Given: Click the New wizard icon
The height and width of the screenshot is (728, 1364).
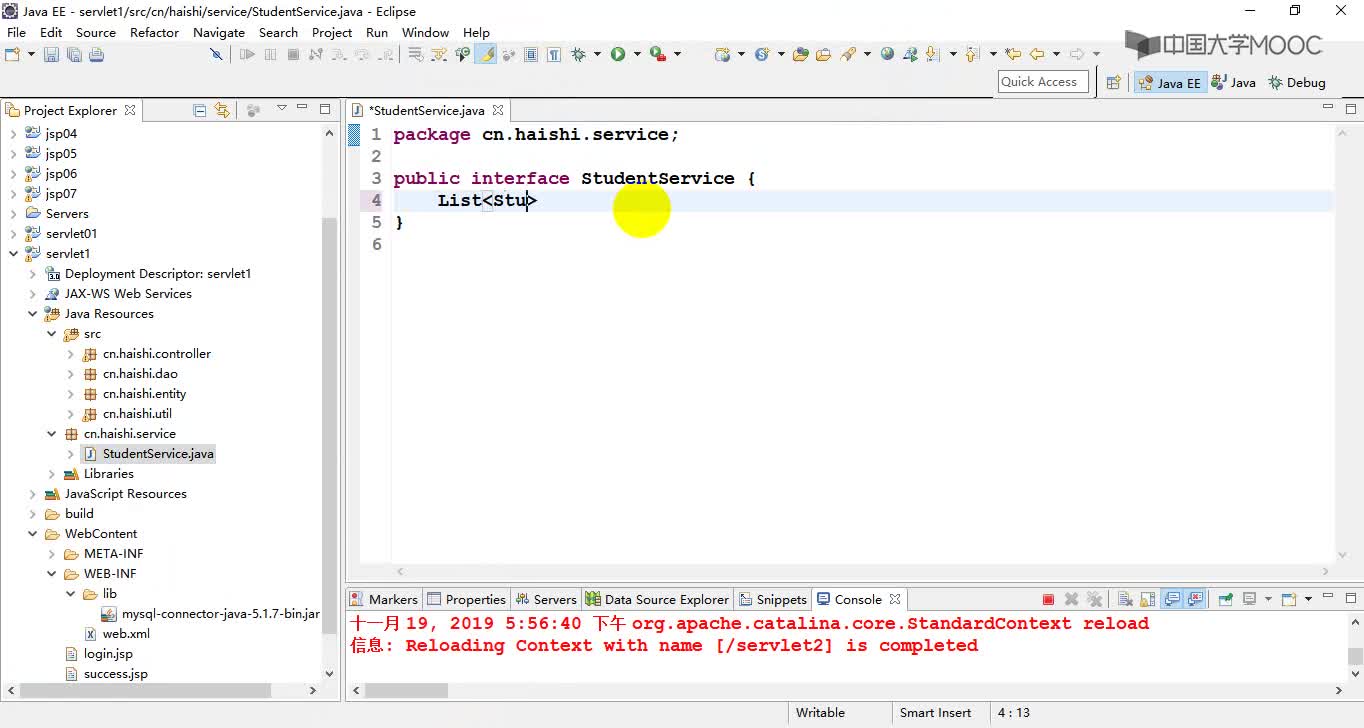Looking at the screenshot, I should pyautogui.click(x=12, y=54).
